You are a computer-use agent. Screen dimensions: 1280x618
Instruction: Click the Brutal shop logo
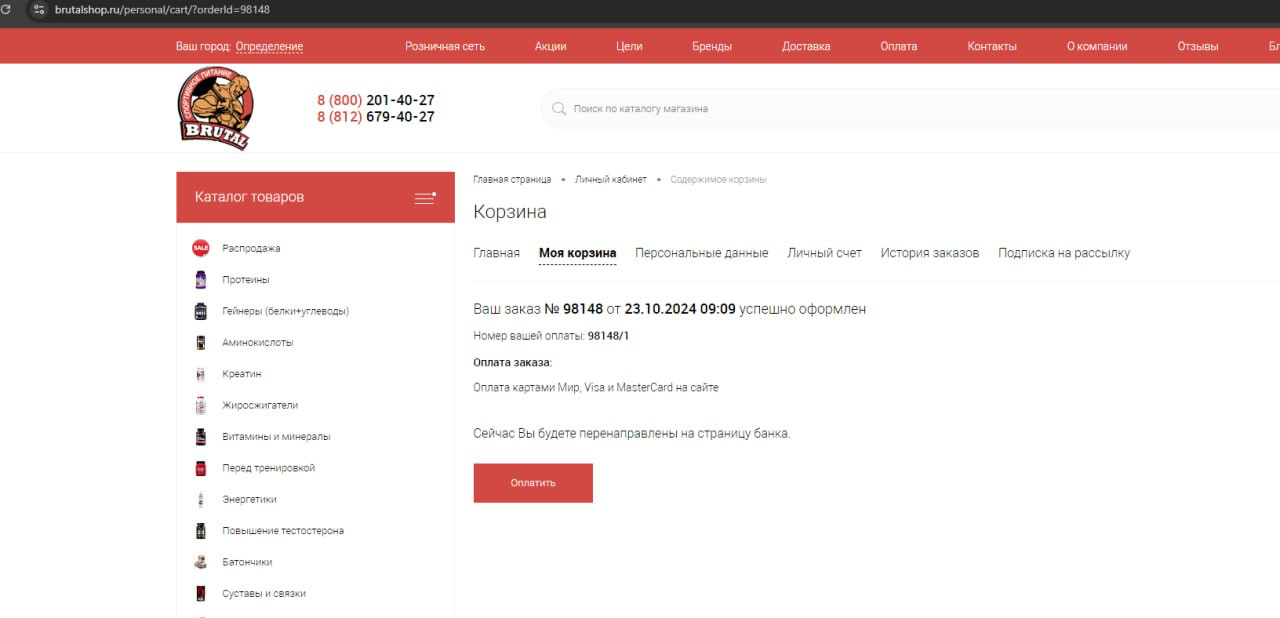(215, 108)
